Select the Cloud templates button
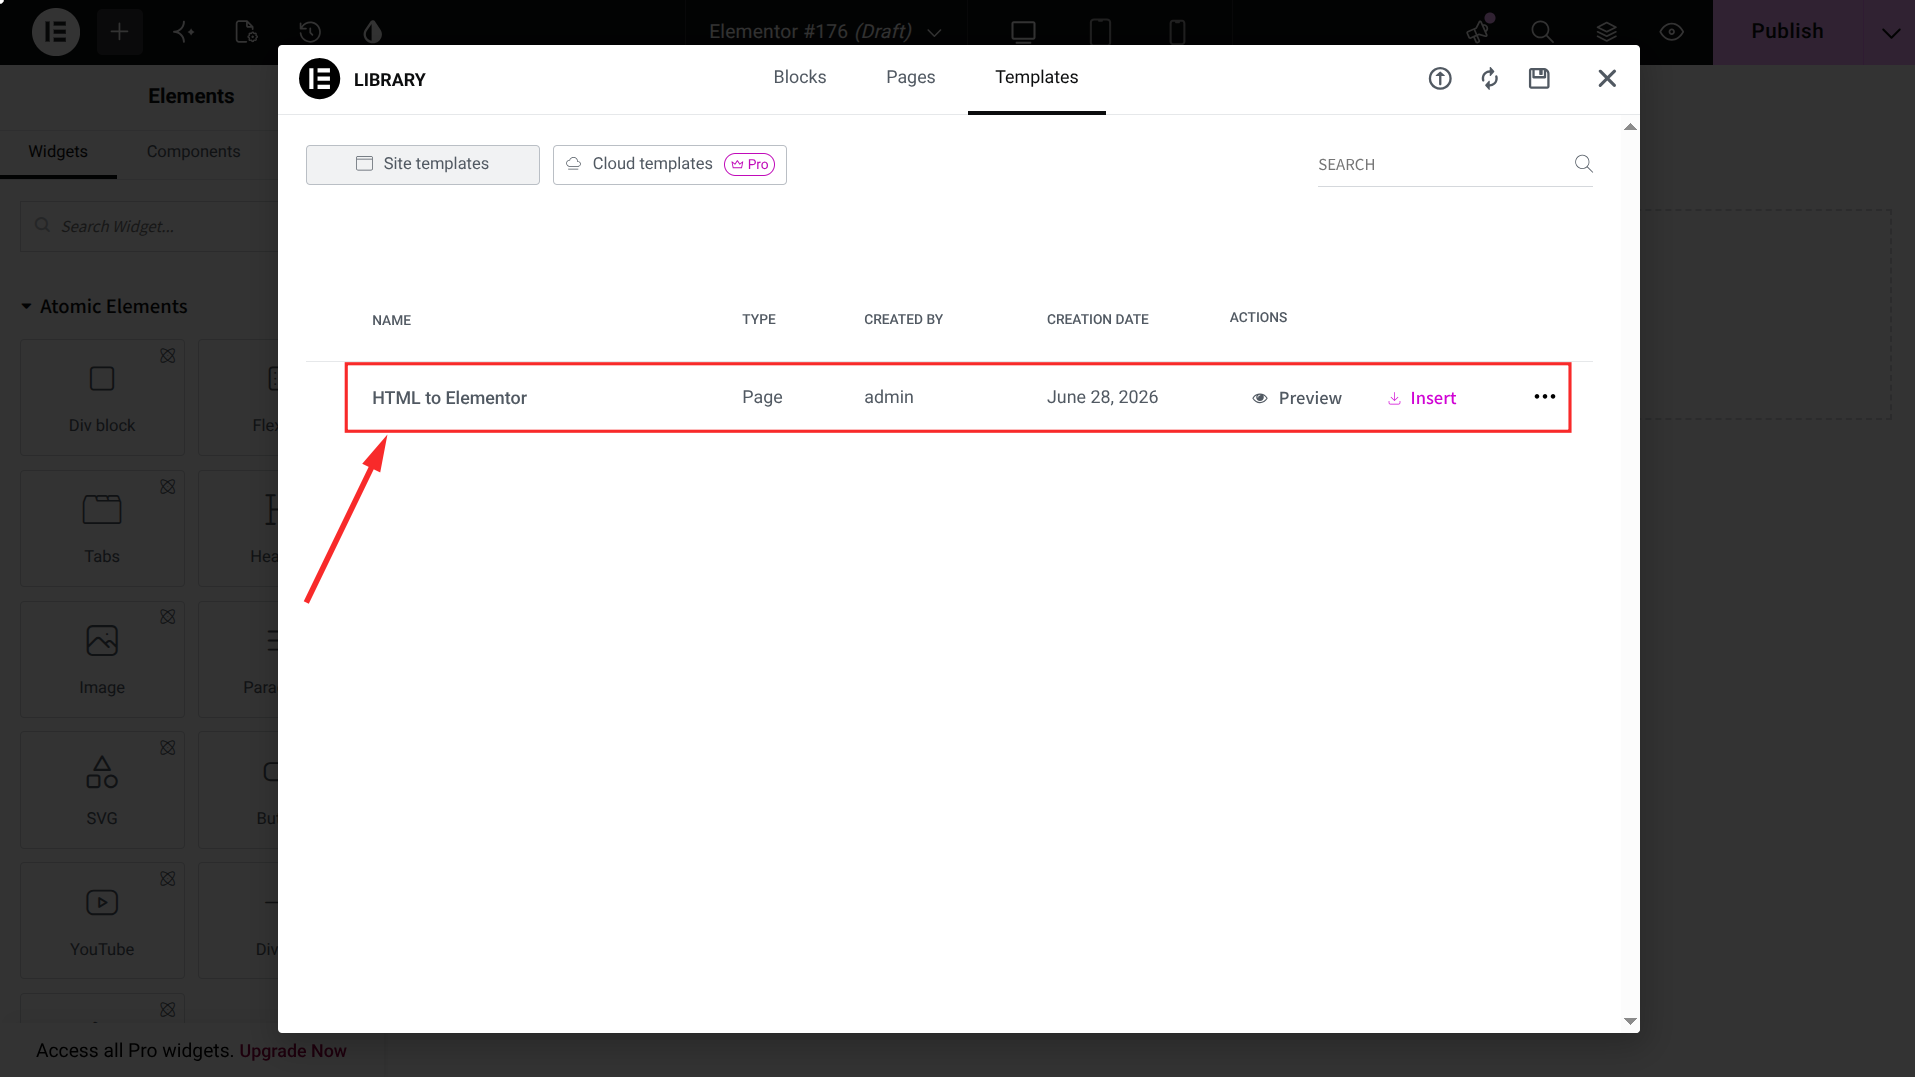The width and height of the screenshot is (1915, 1077). pos(670,164)
